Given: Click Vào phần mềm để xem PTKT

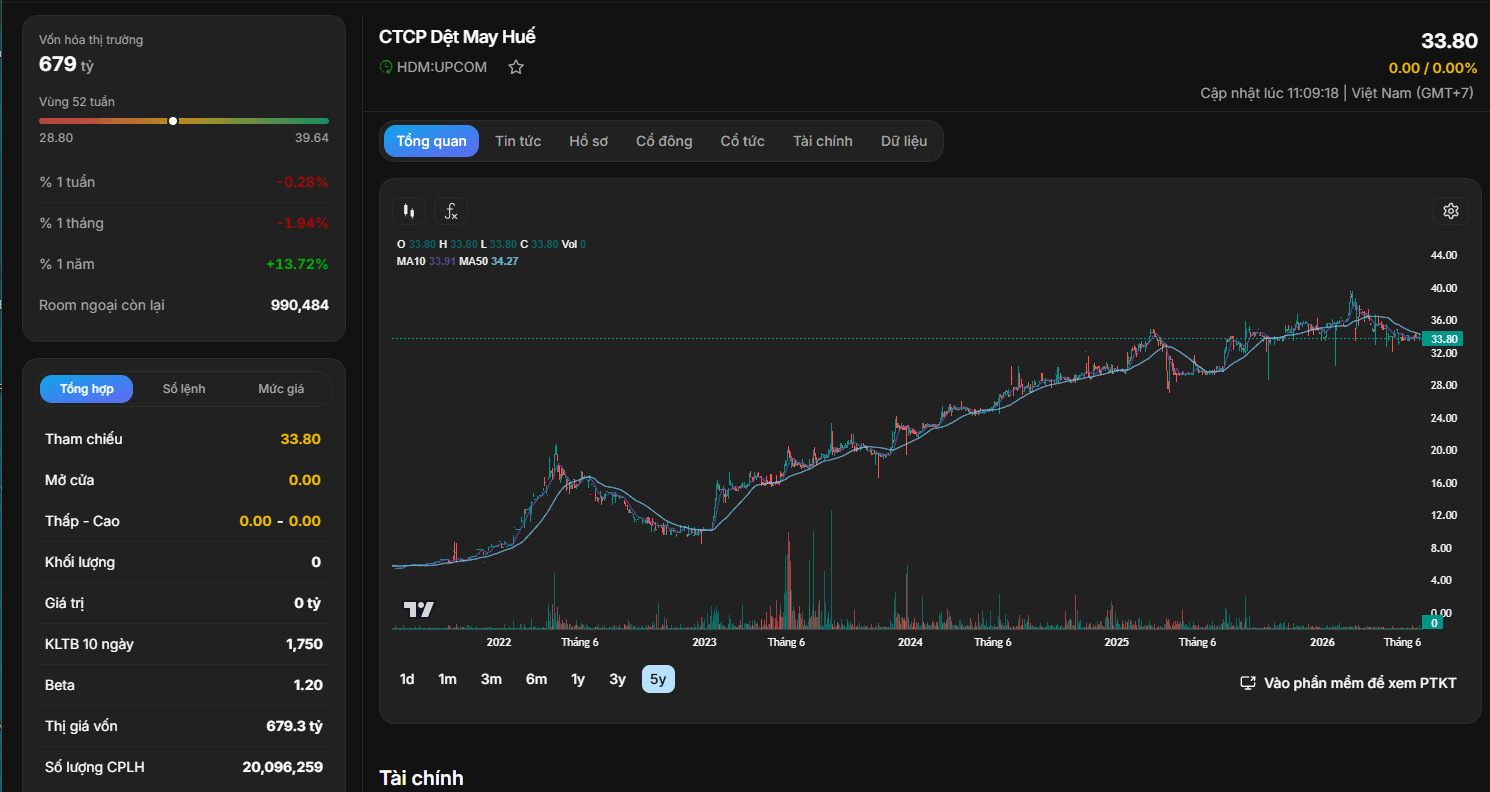Looking at the screenshot, I should tap(1360, 683).
